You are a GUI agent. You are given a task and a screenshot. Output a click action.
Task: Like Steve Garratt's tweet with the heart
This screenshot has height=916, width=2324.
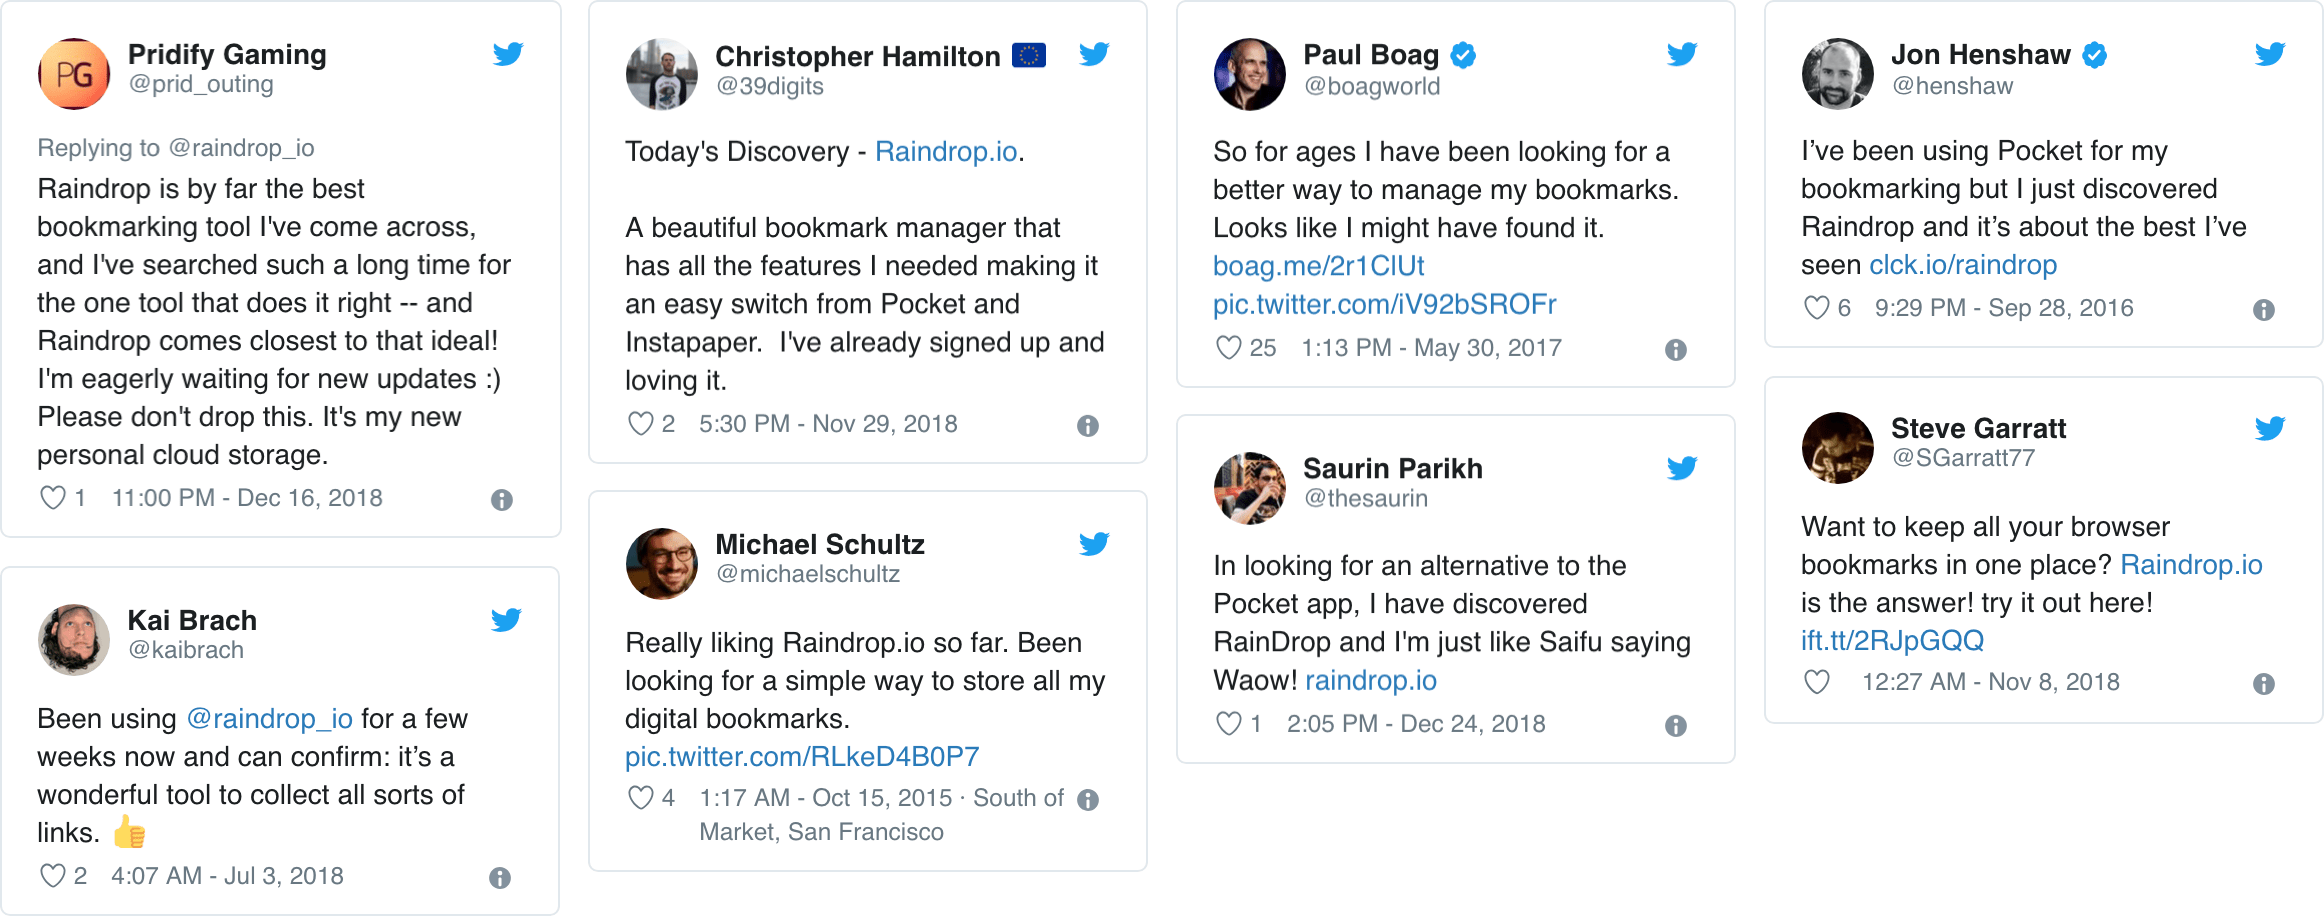[1816, 682]
